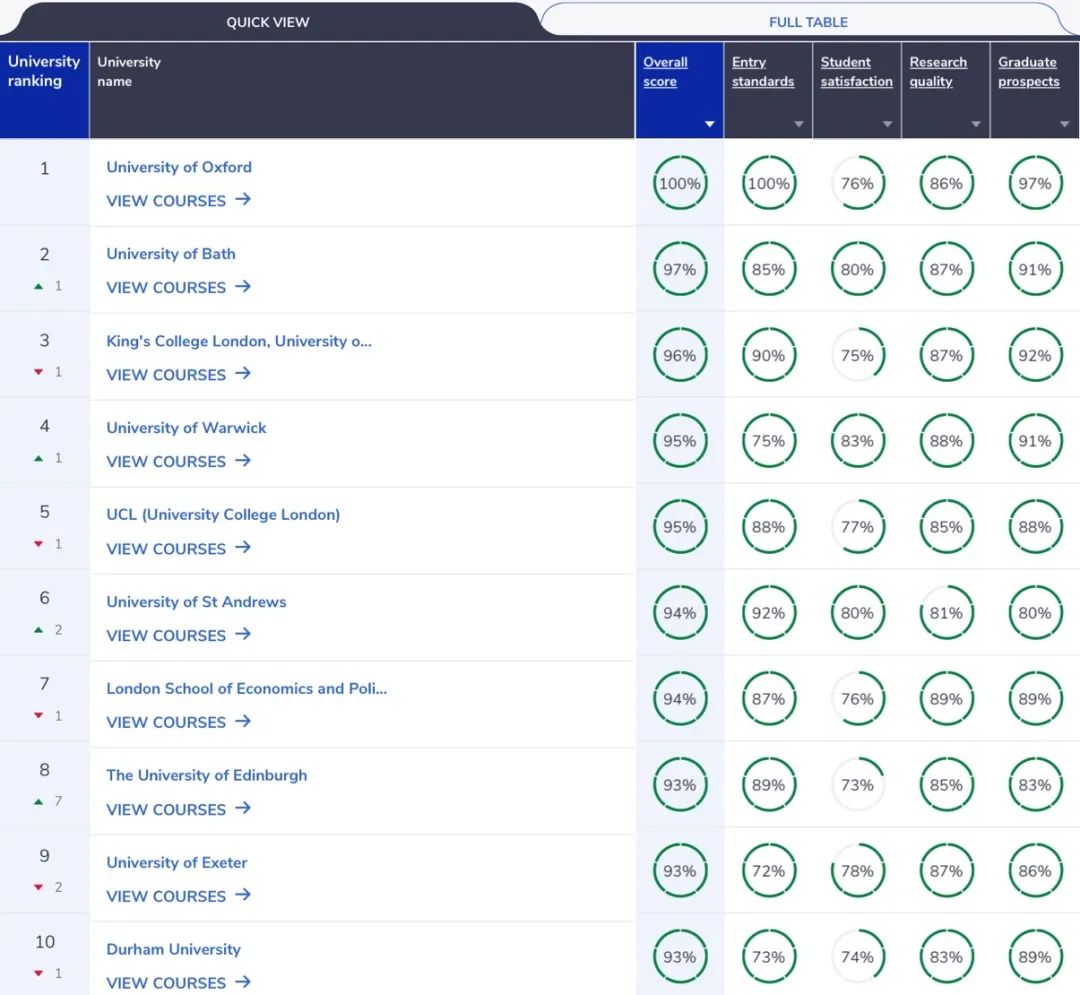The image size is (1080, 995).
Task: Click Oxford's 97% graduate prospects circle
Action: tap(1035, 183)
